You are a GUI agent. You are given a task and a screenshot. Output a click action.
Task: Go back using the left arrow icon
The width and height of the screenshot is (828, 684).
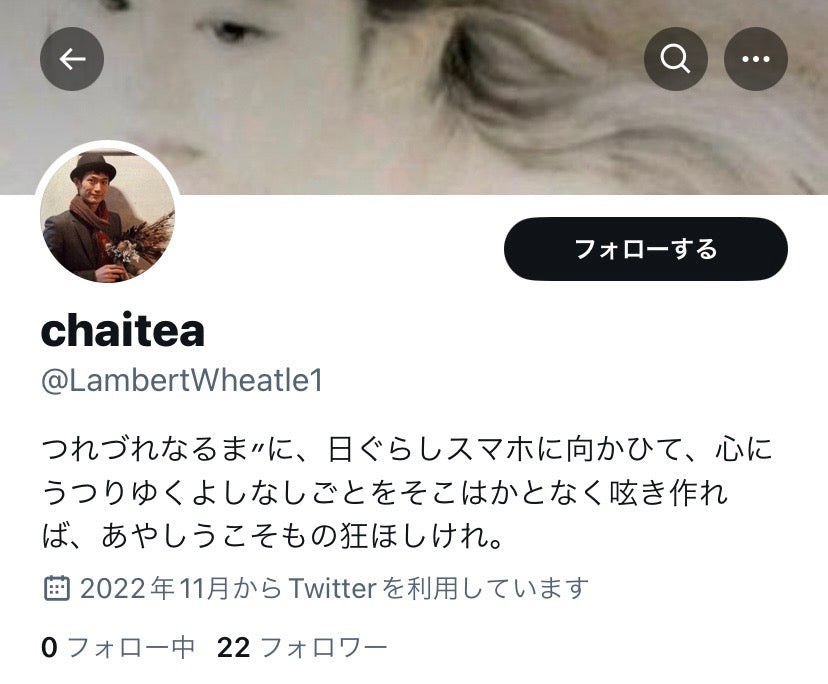[x=72, y=59]
